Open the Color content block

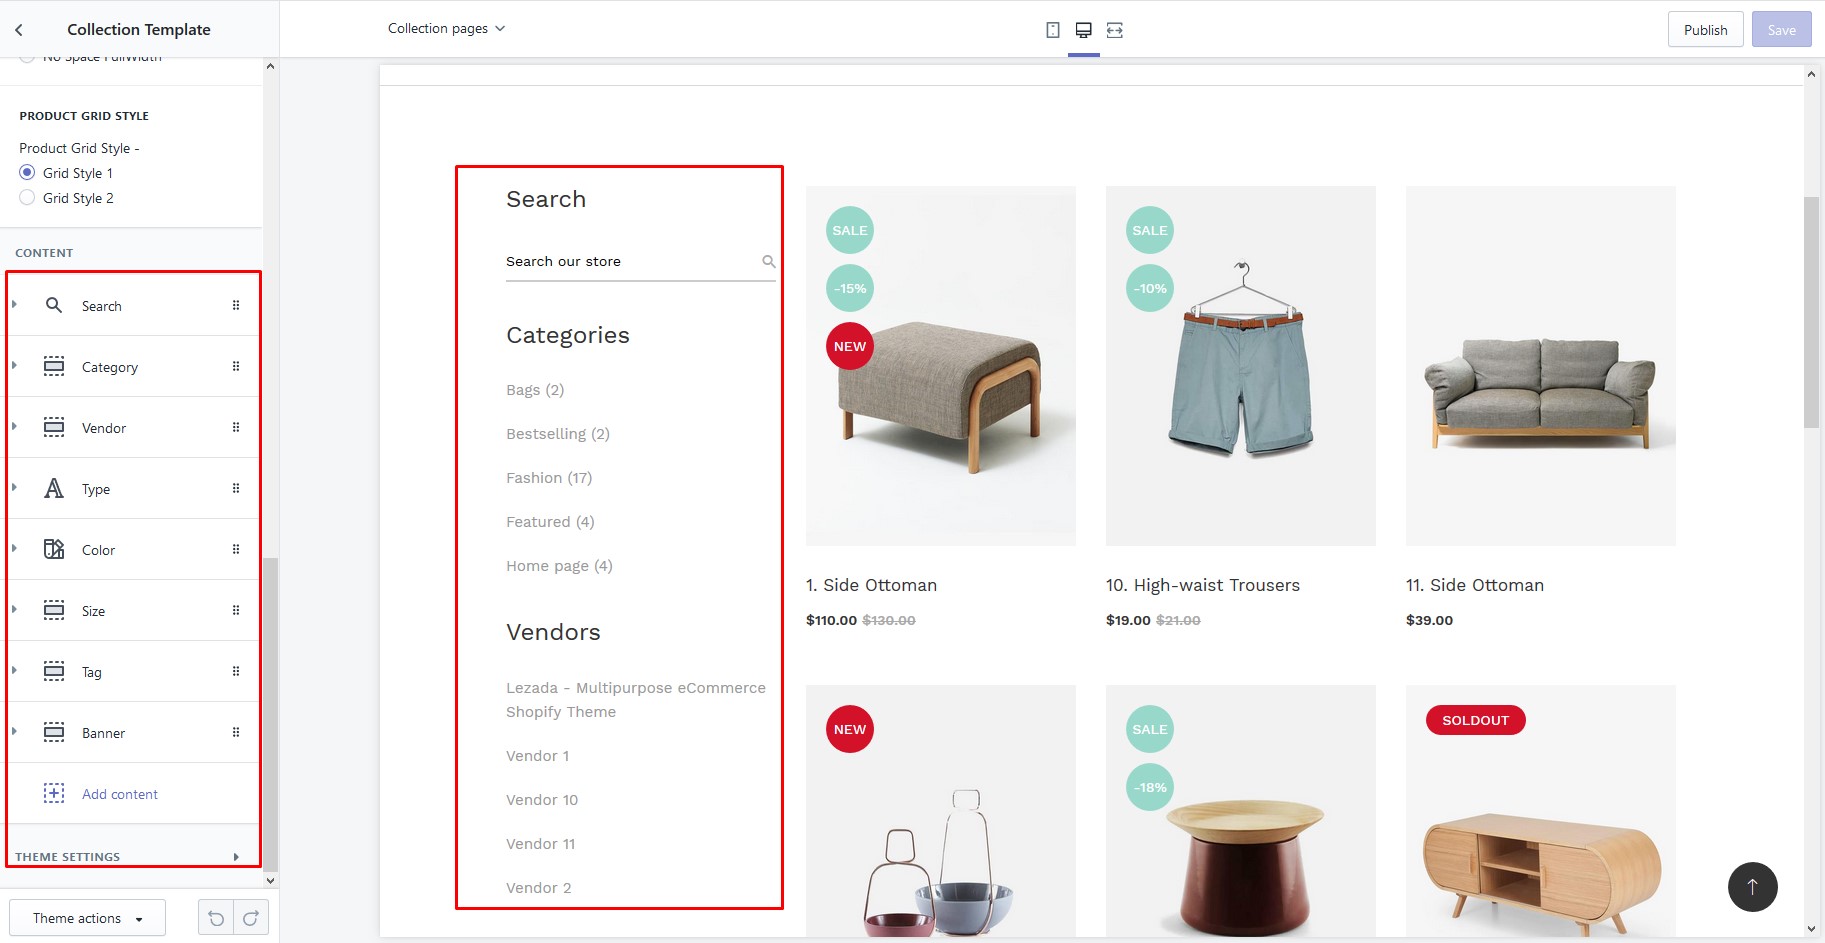coord(98,550)
